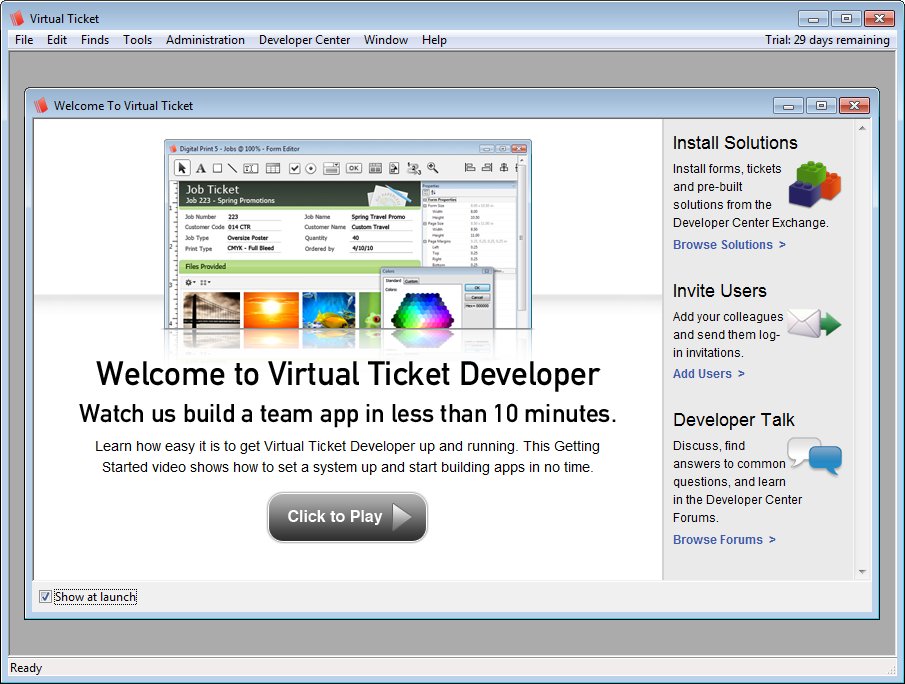Follow the Add Users link

[x=709, y=374]
